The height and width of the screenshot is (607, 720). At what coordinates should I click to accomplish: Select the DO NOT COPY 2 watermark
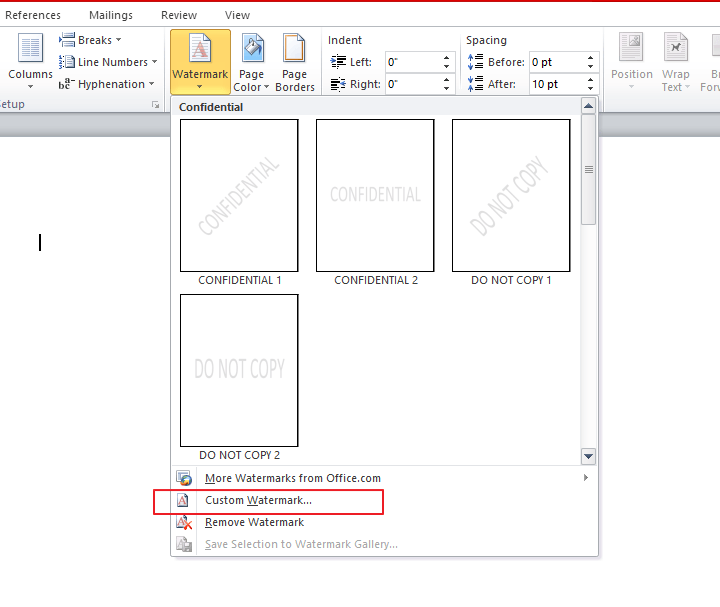[x=239, y=371]
